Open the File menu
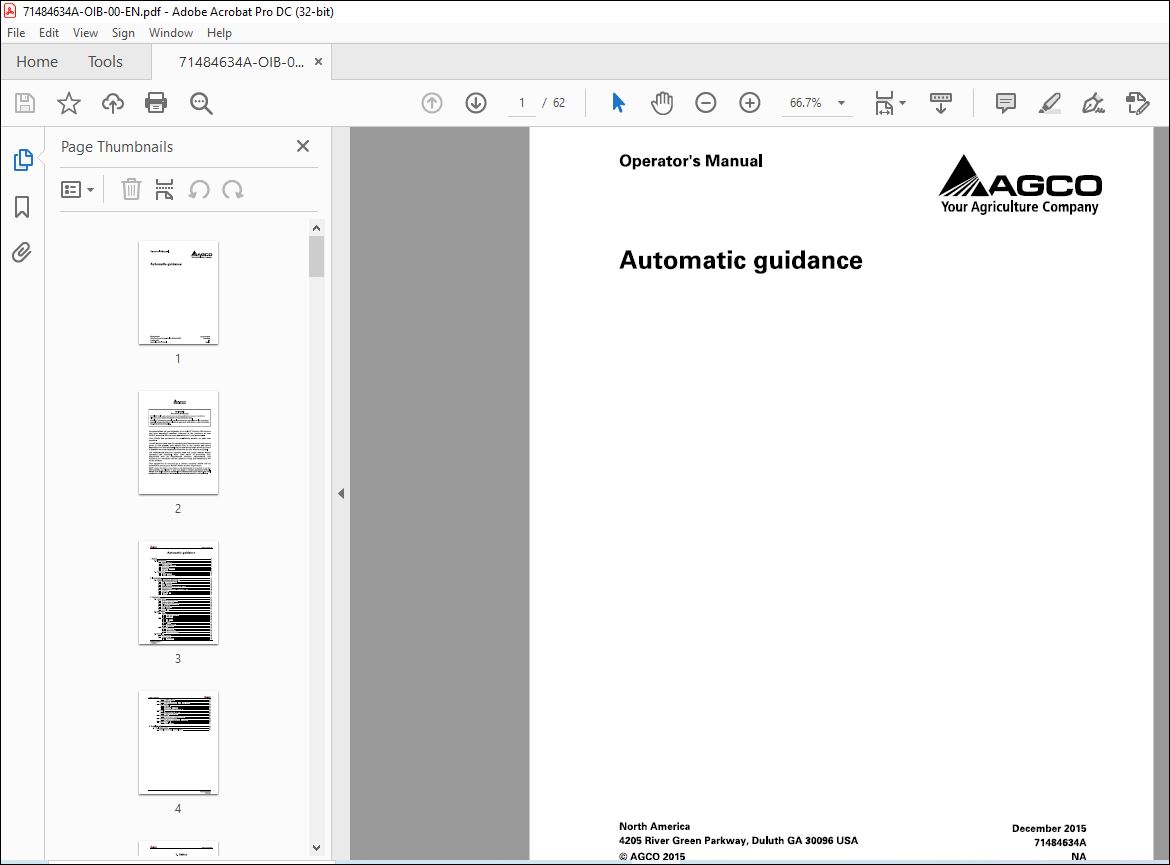The image size is (1170, 865). (16, 33)
